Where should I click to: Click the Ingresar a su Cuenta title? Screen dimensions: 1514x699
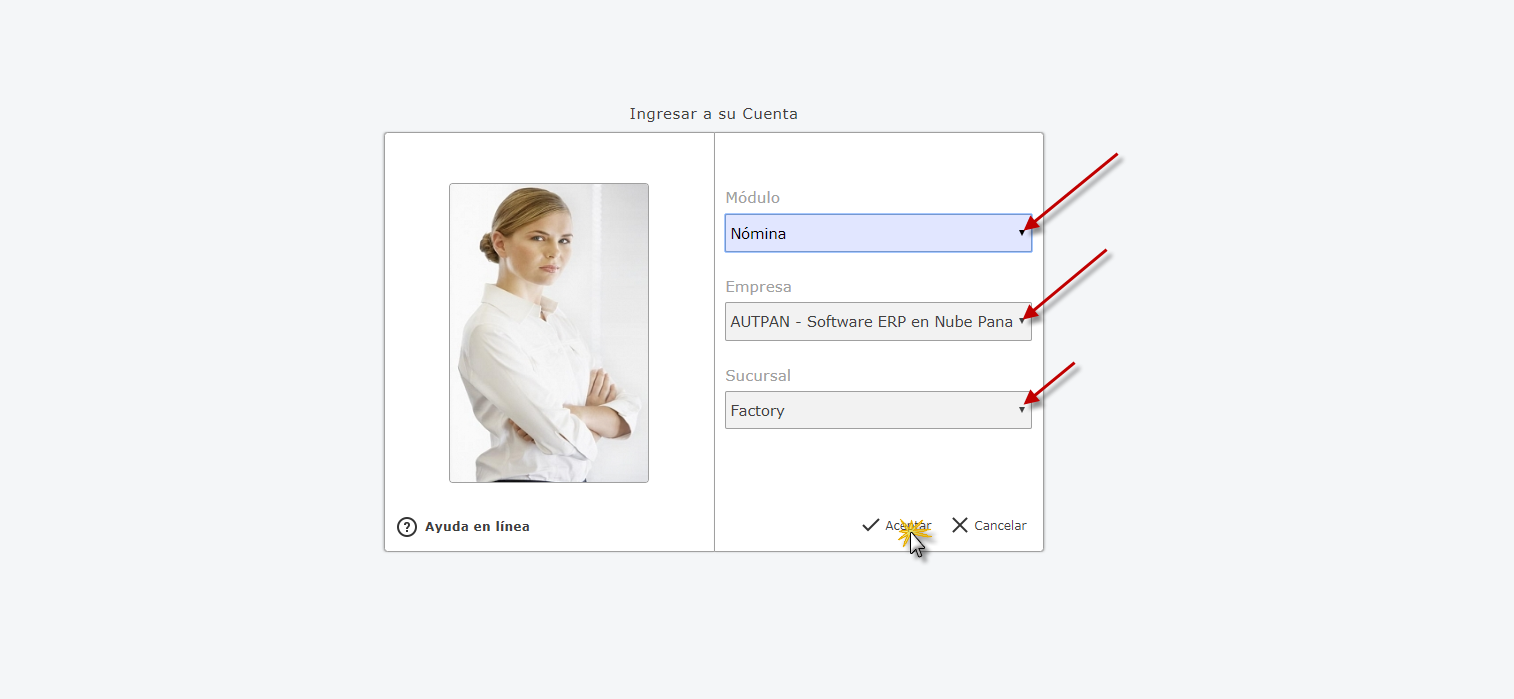click(x=713, y=114)
